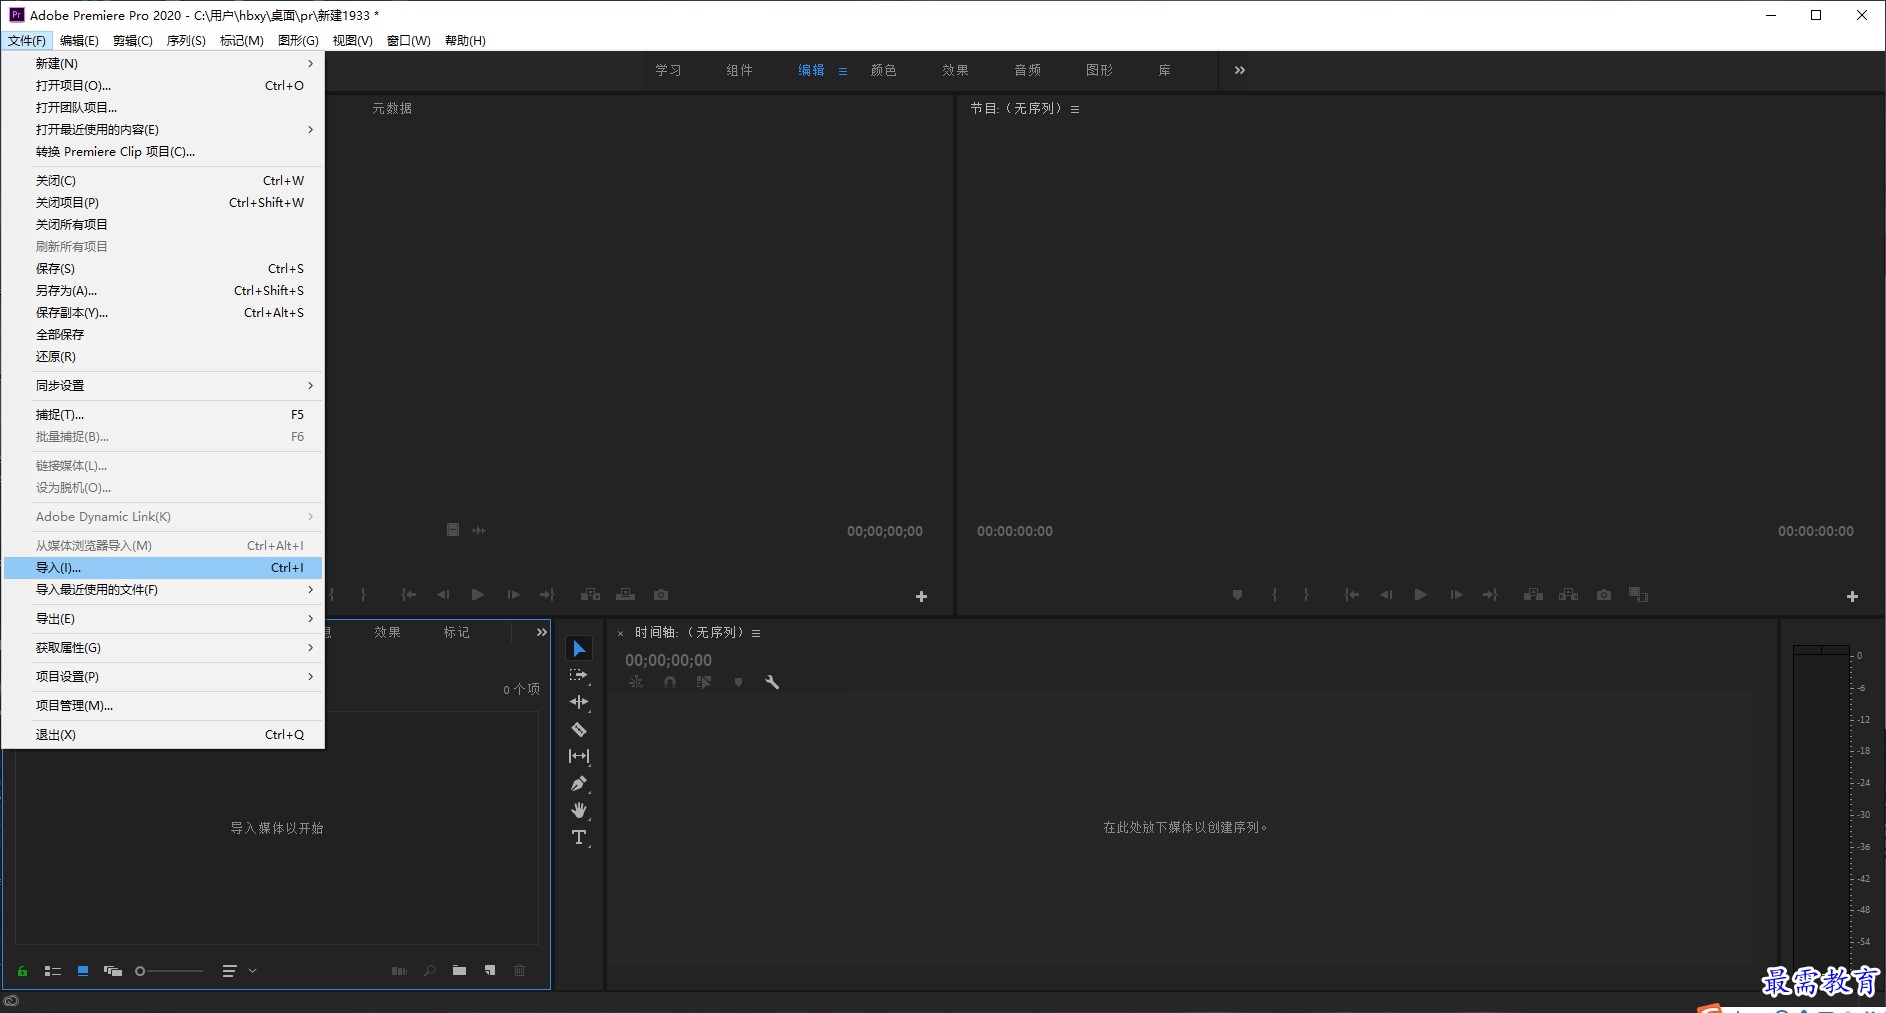Automate to sequence icon in Project panel
The height and width of the screenshot is (1013, 1886).
click(399, 970)
